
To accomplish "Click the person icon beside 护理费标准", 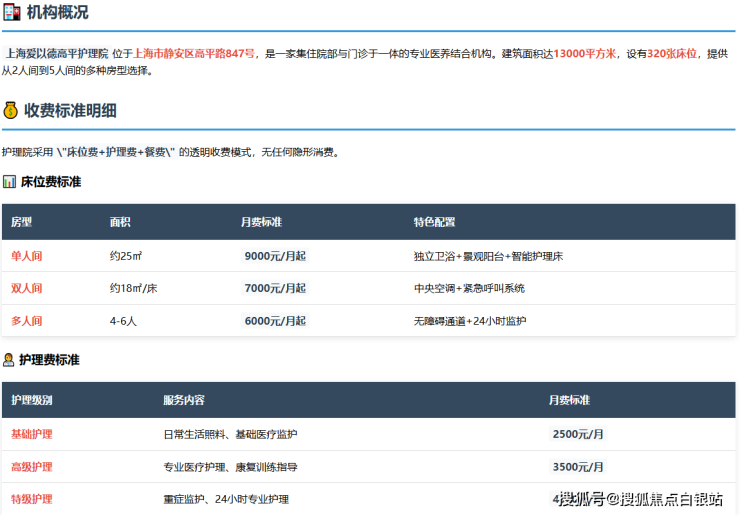I will click(x=9, y=360).
